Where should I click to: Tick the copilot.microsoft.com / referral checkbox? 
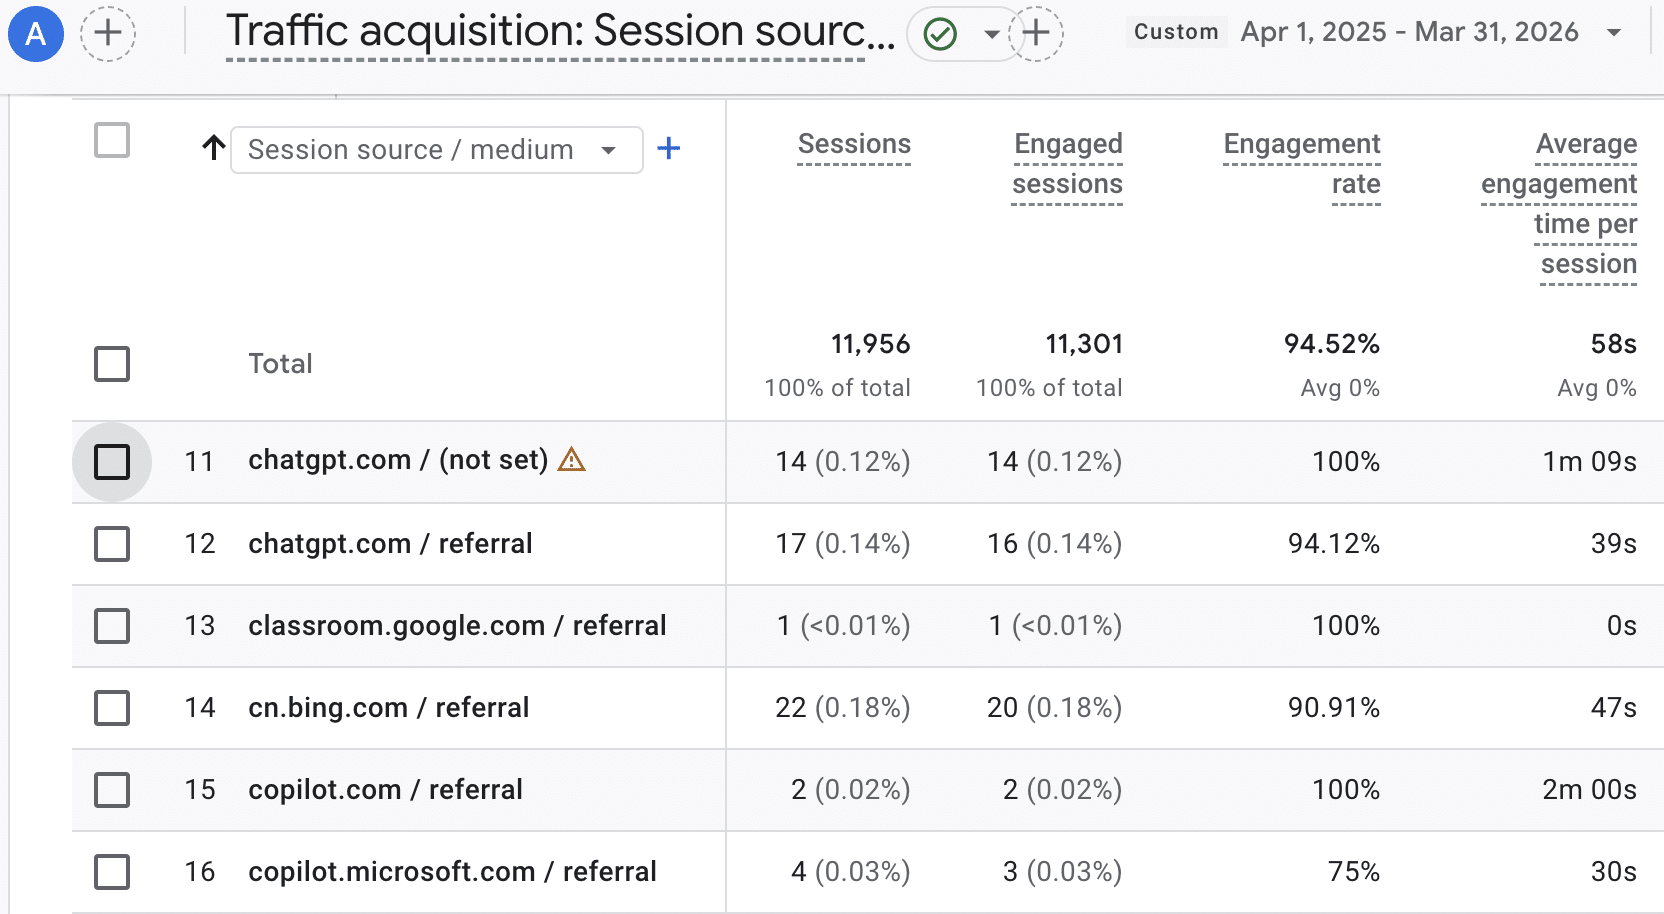point(112,872)
